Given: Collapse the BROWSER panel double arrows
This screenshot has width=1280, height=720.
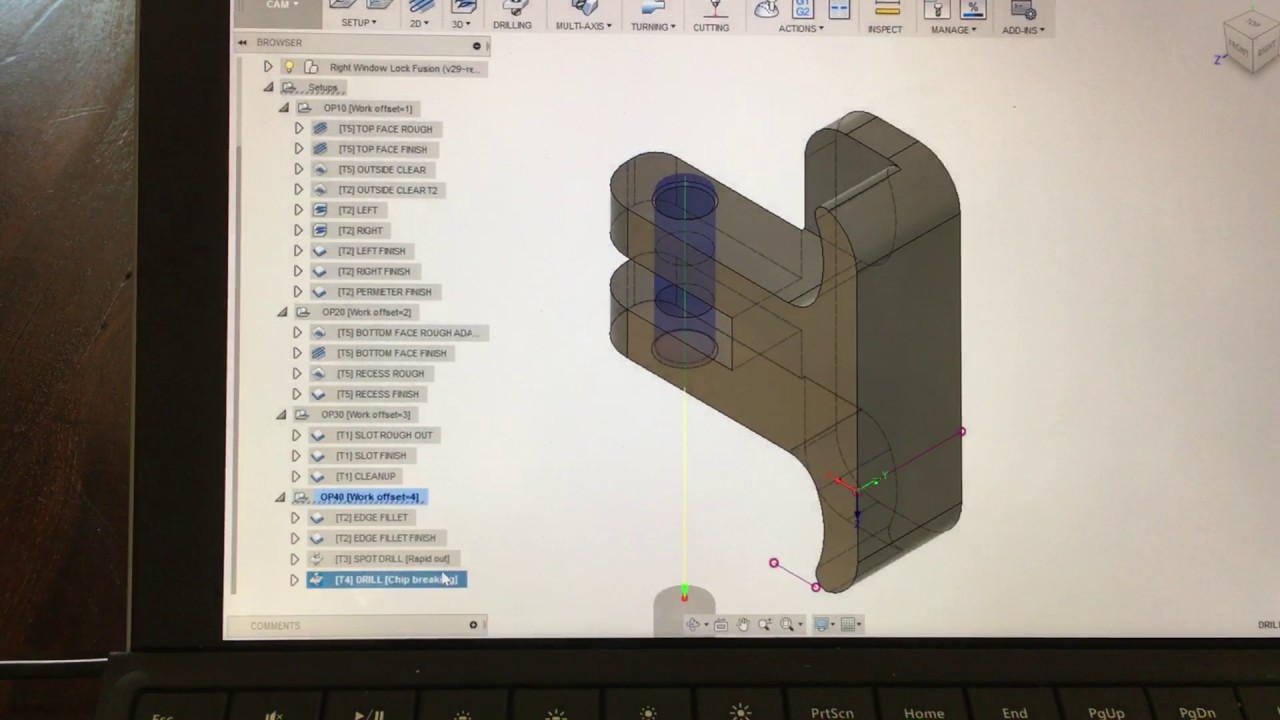Looking at the screenshot, I should pyautogui.click(x=242, y=43).
